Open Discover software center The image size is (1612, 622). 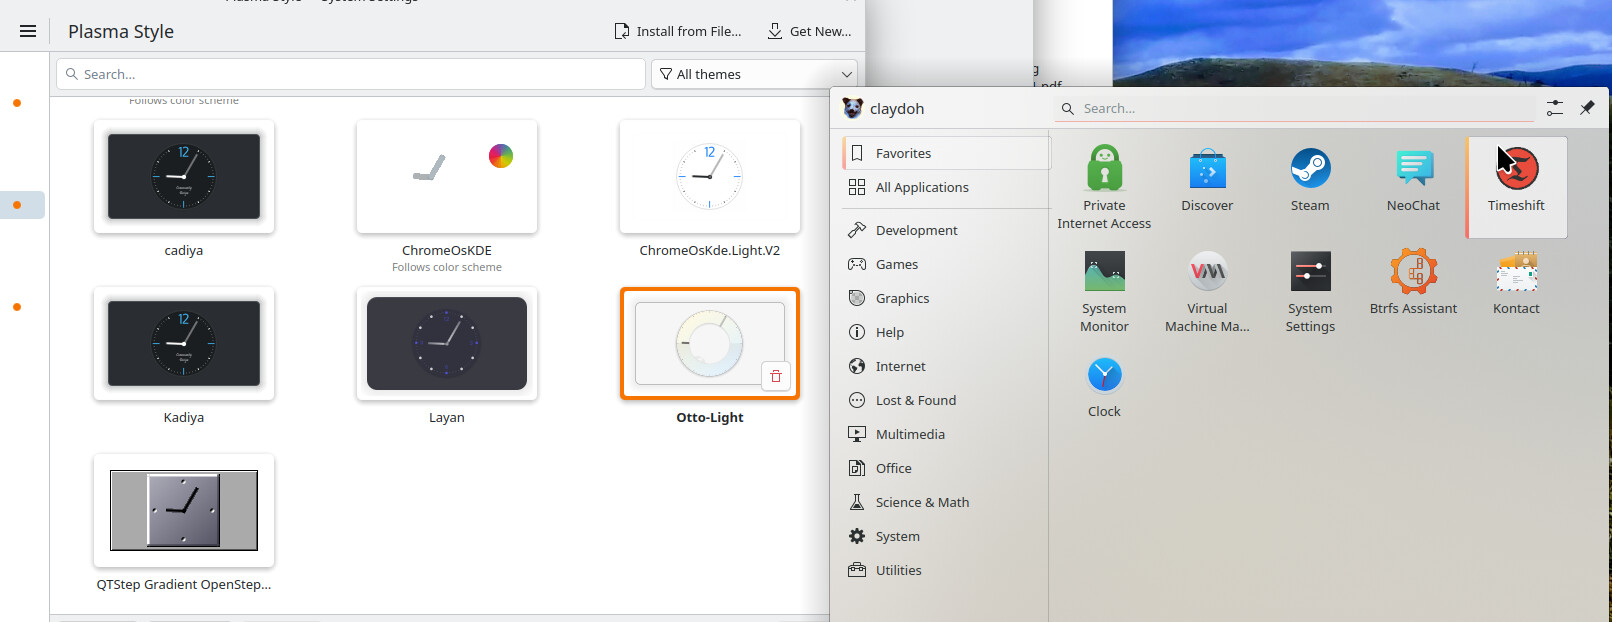click(x=1207, y=169)
